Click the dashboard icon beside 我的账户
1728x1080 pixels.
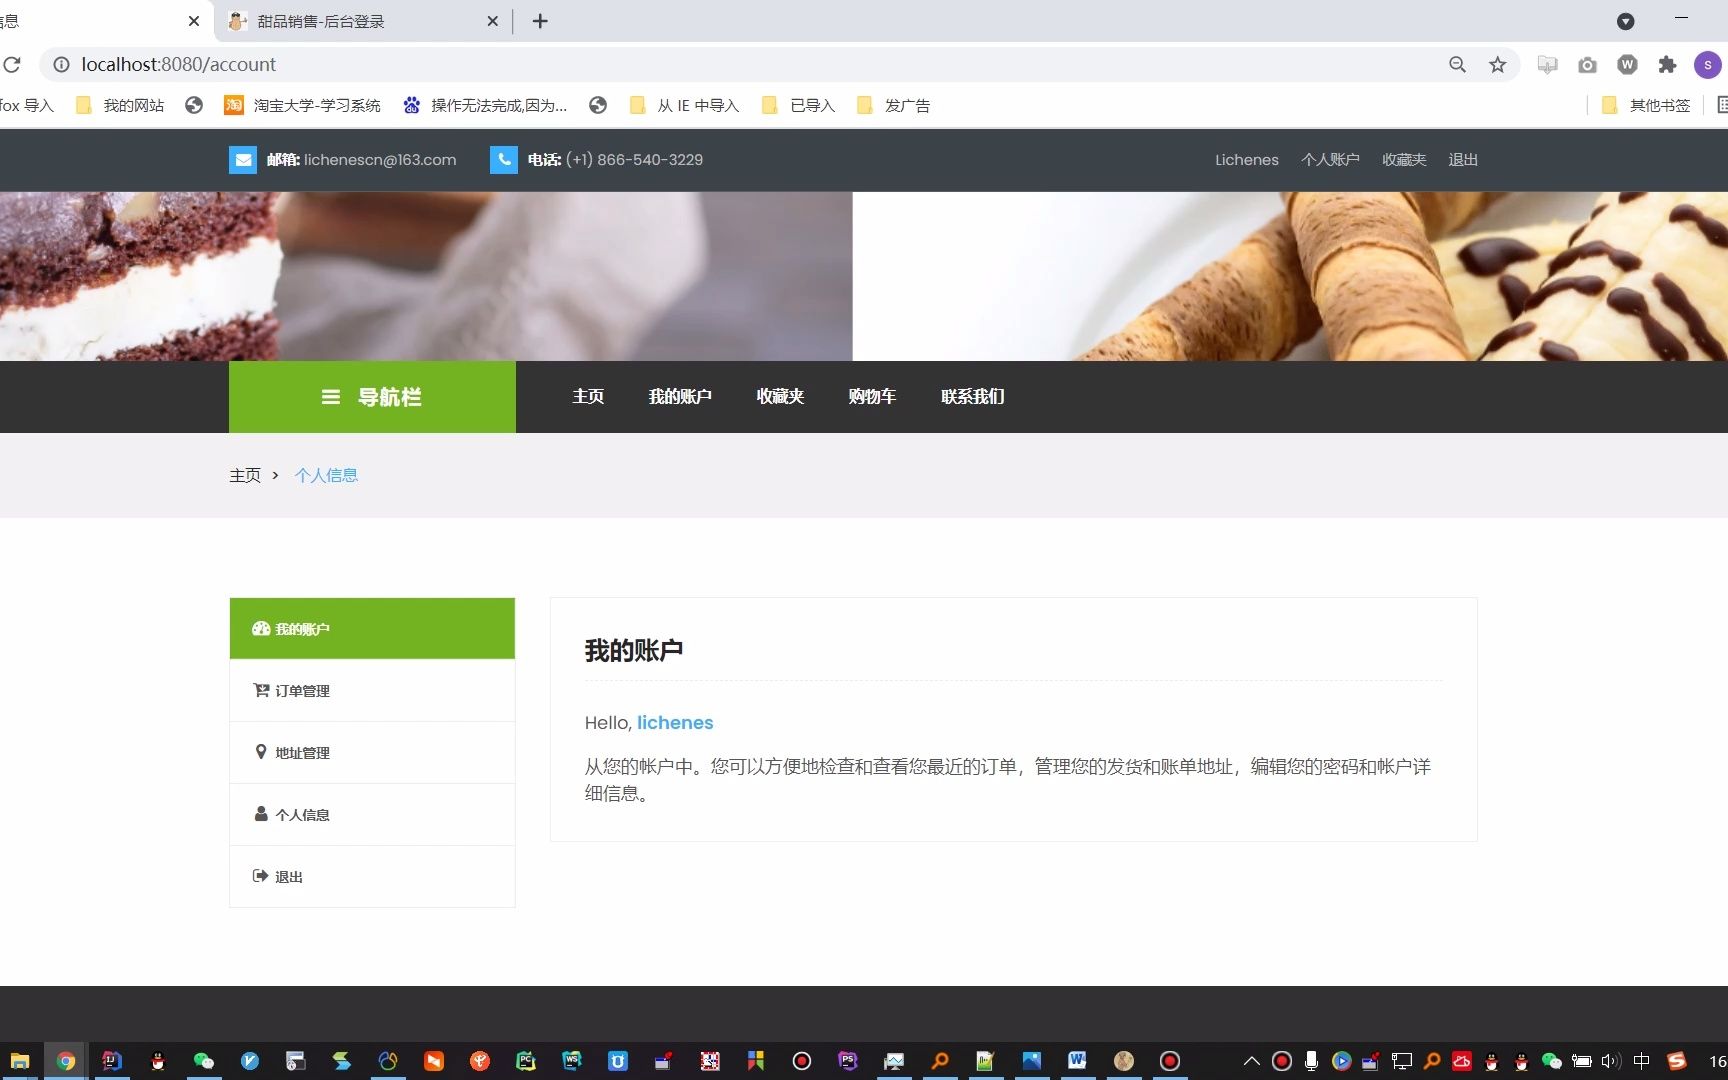(x=260, y=628)
